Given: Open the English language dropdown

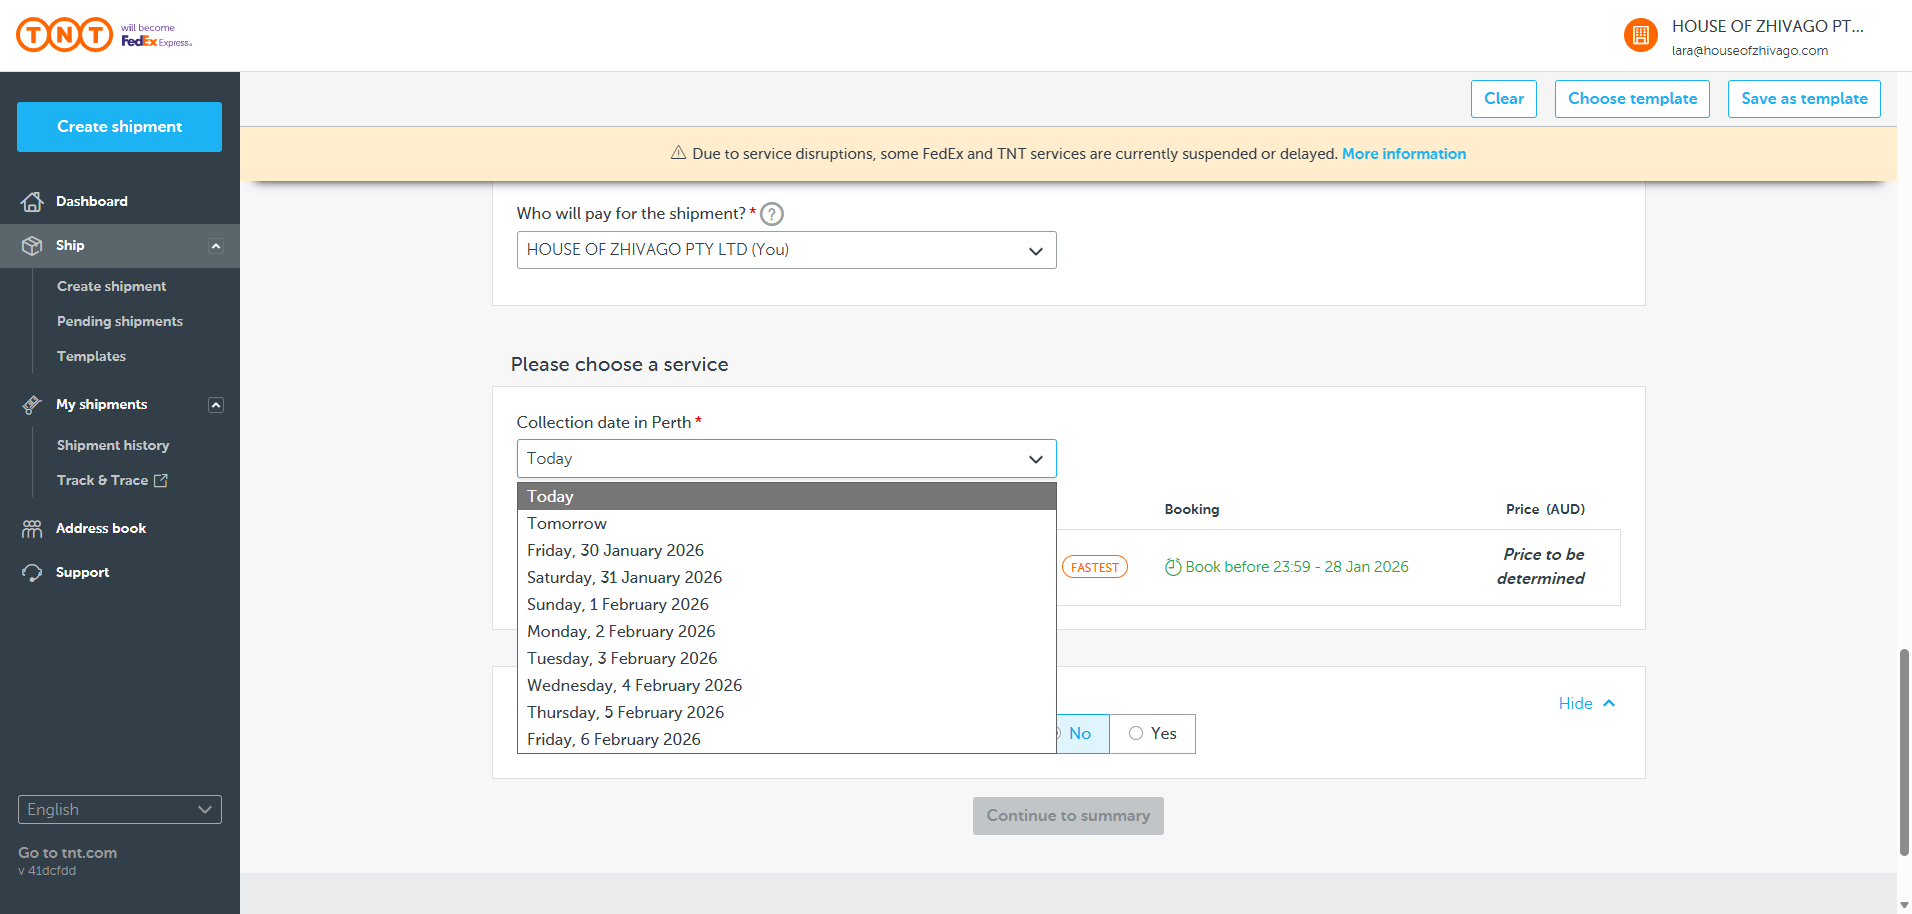Looking at the screenshot, I should tap(120, 810).
